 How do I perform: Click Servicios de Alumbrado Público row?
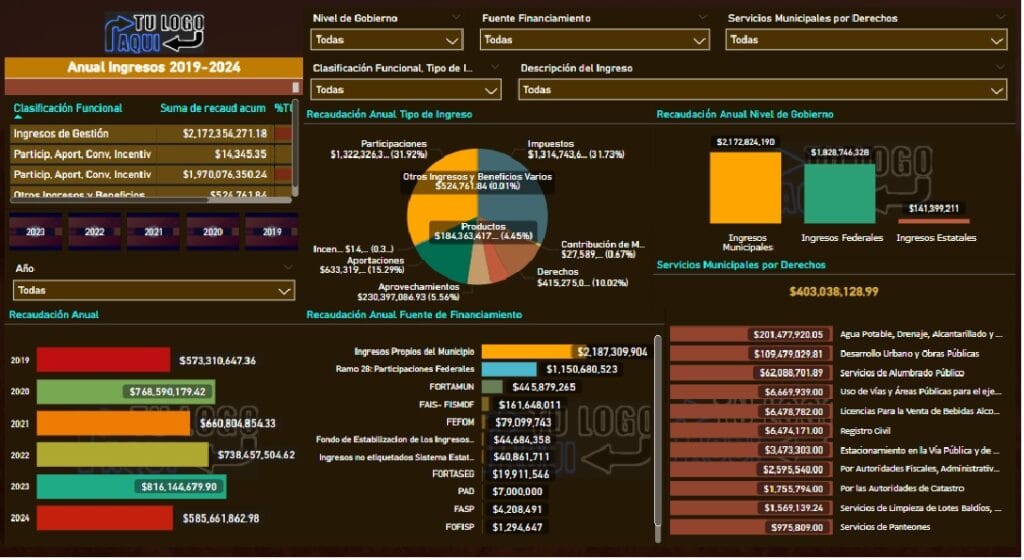(x=836, y=373)
